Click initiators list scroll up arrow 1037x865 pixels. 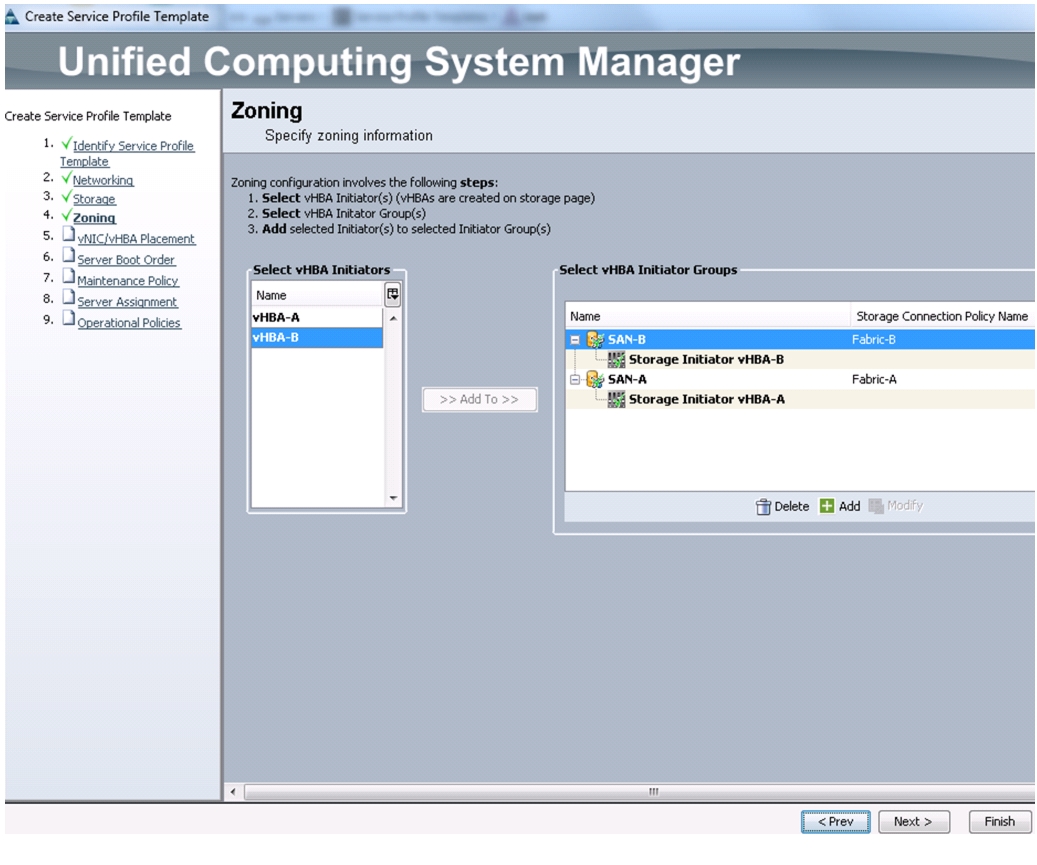(393, 319)
